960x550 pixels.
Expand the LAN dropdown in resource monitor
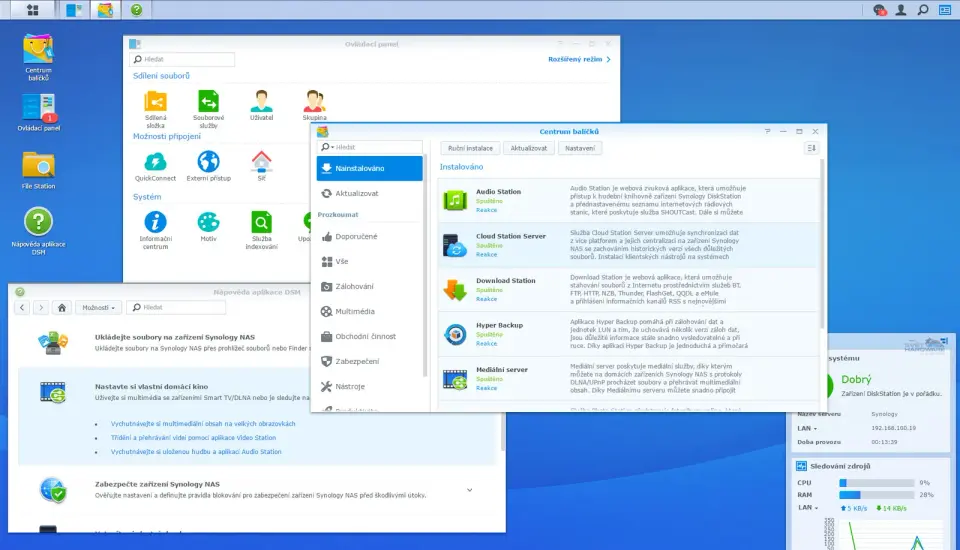tap(817, 508)
